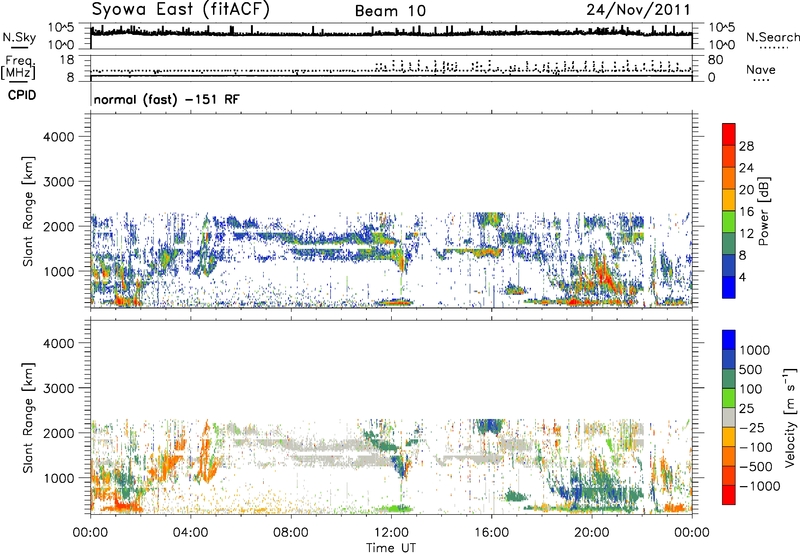Click the '08:00' time axis label
Screen dimensions: 800x554
291,533
